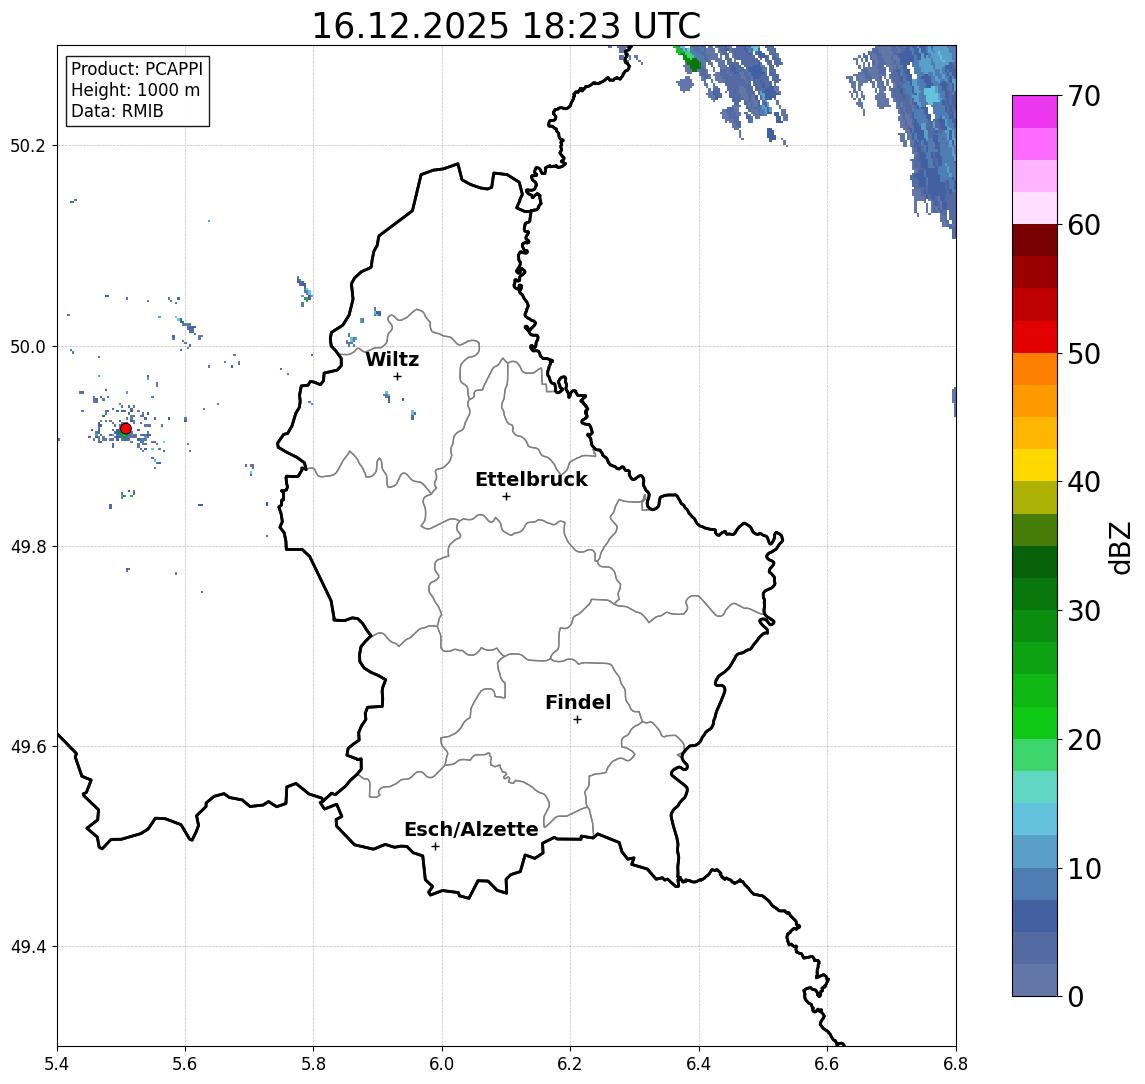Click the 49.4 latitude axis label
The width and height of the screenshot is (1145, 1084).
pos(28,947)
